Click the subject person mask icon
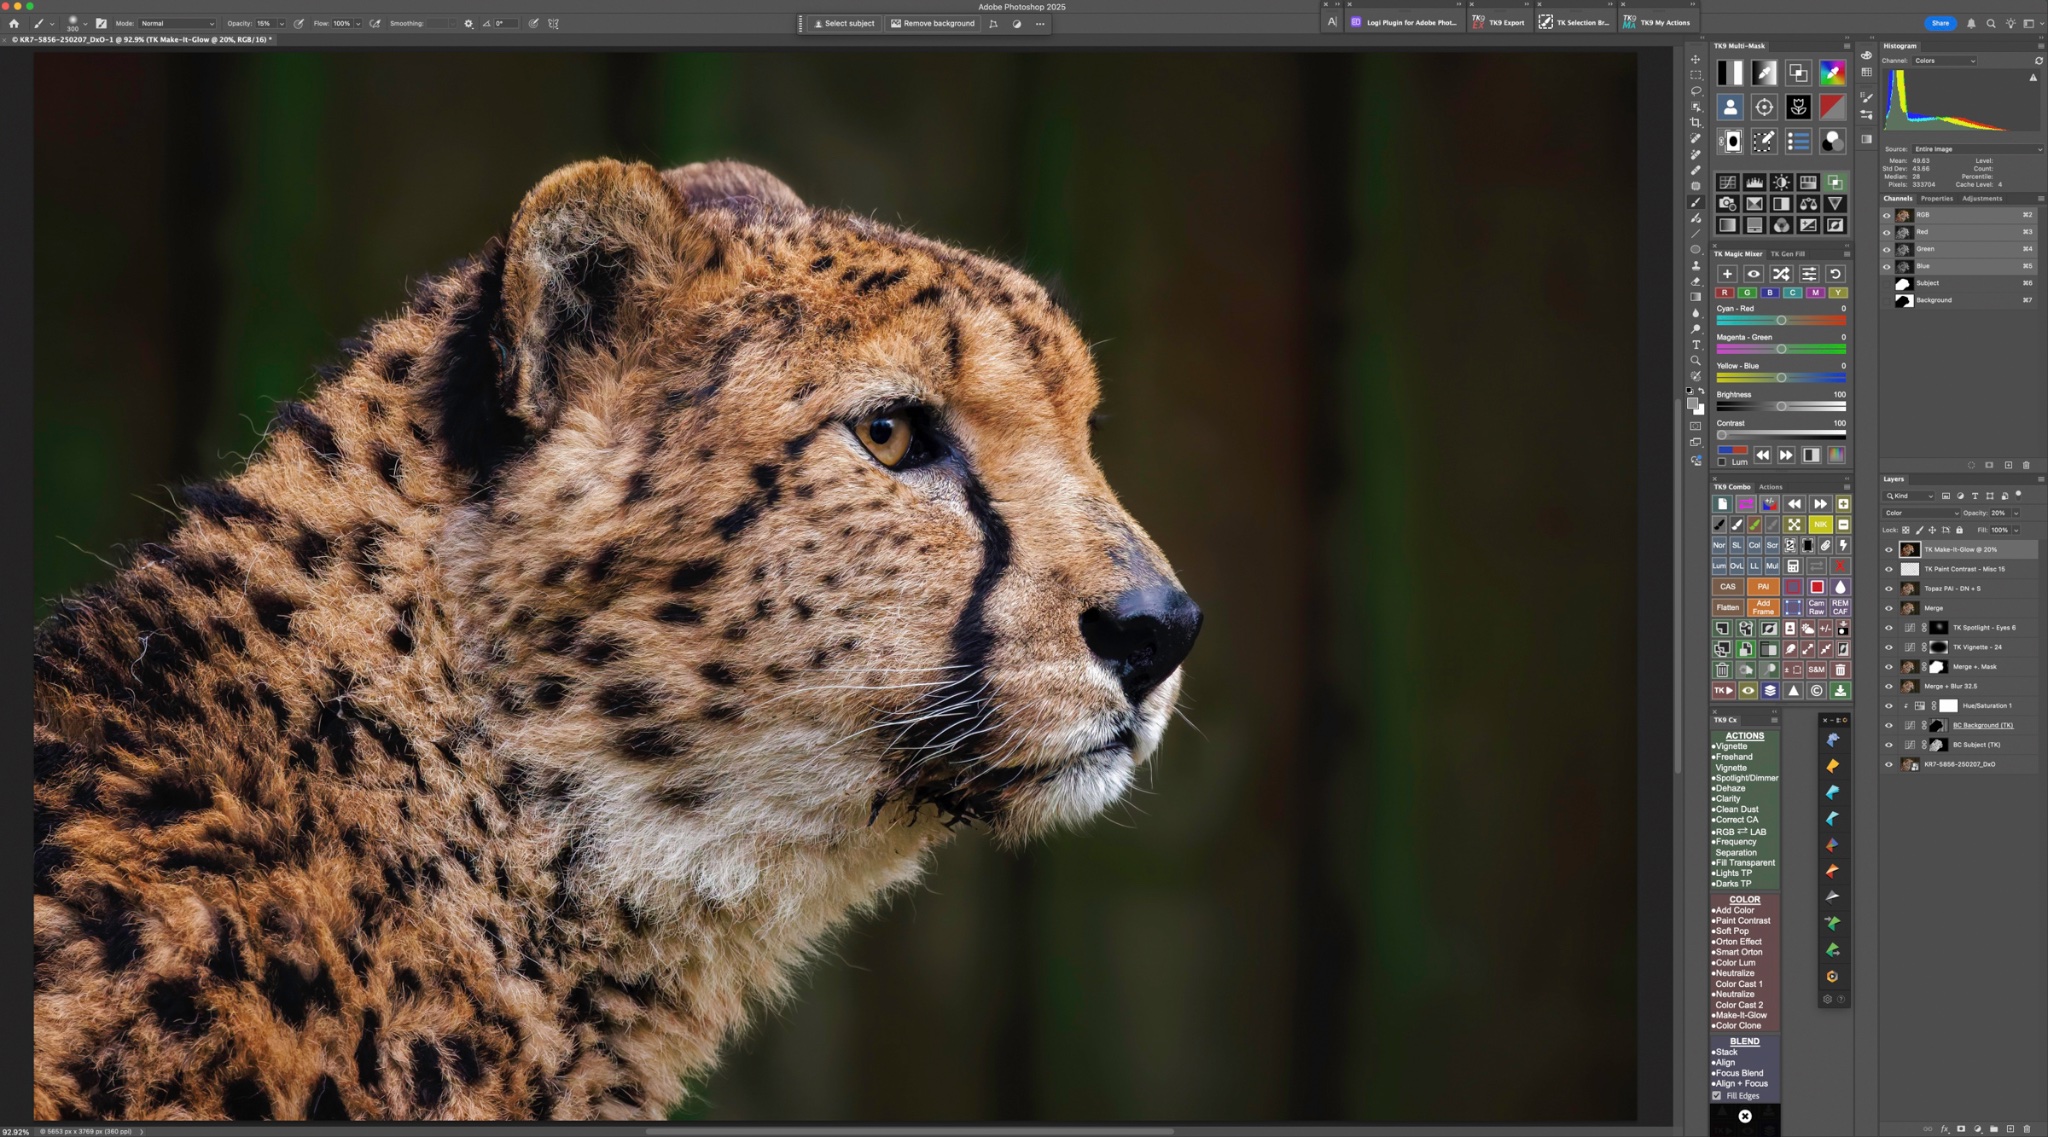The height and width of the screenshot is (1137, 2048). pos(1730,107)
